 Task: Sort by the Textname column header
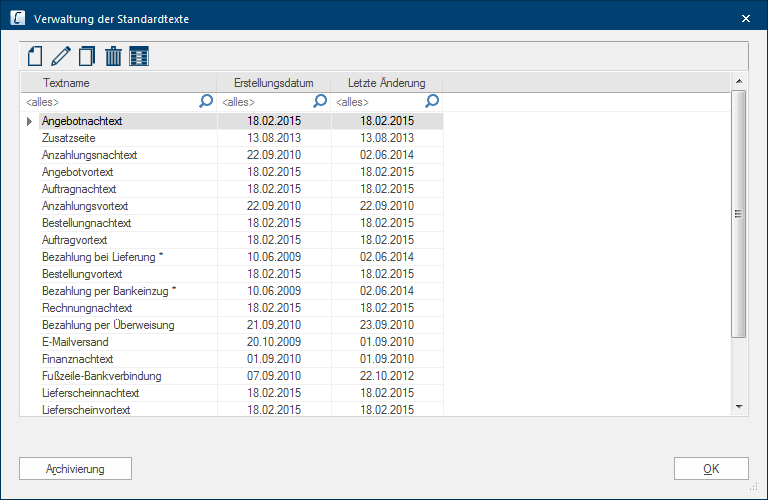click(x=118, y=83)
